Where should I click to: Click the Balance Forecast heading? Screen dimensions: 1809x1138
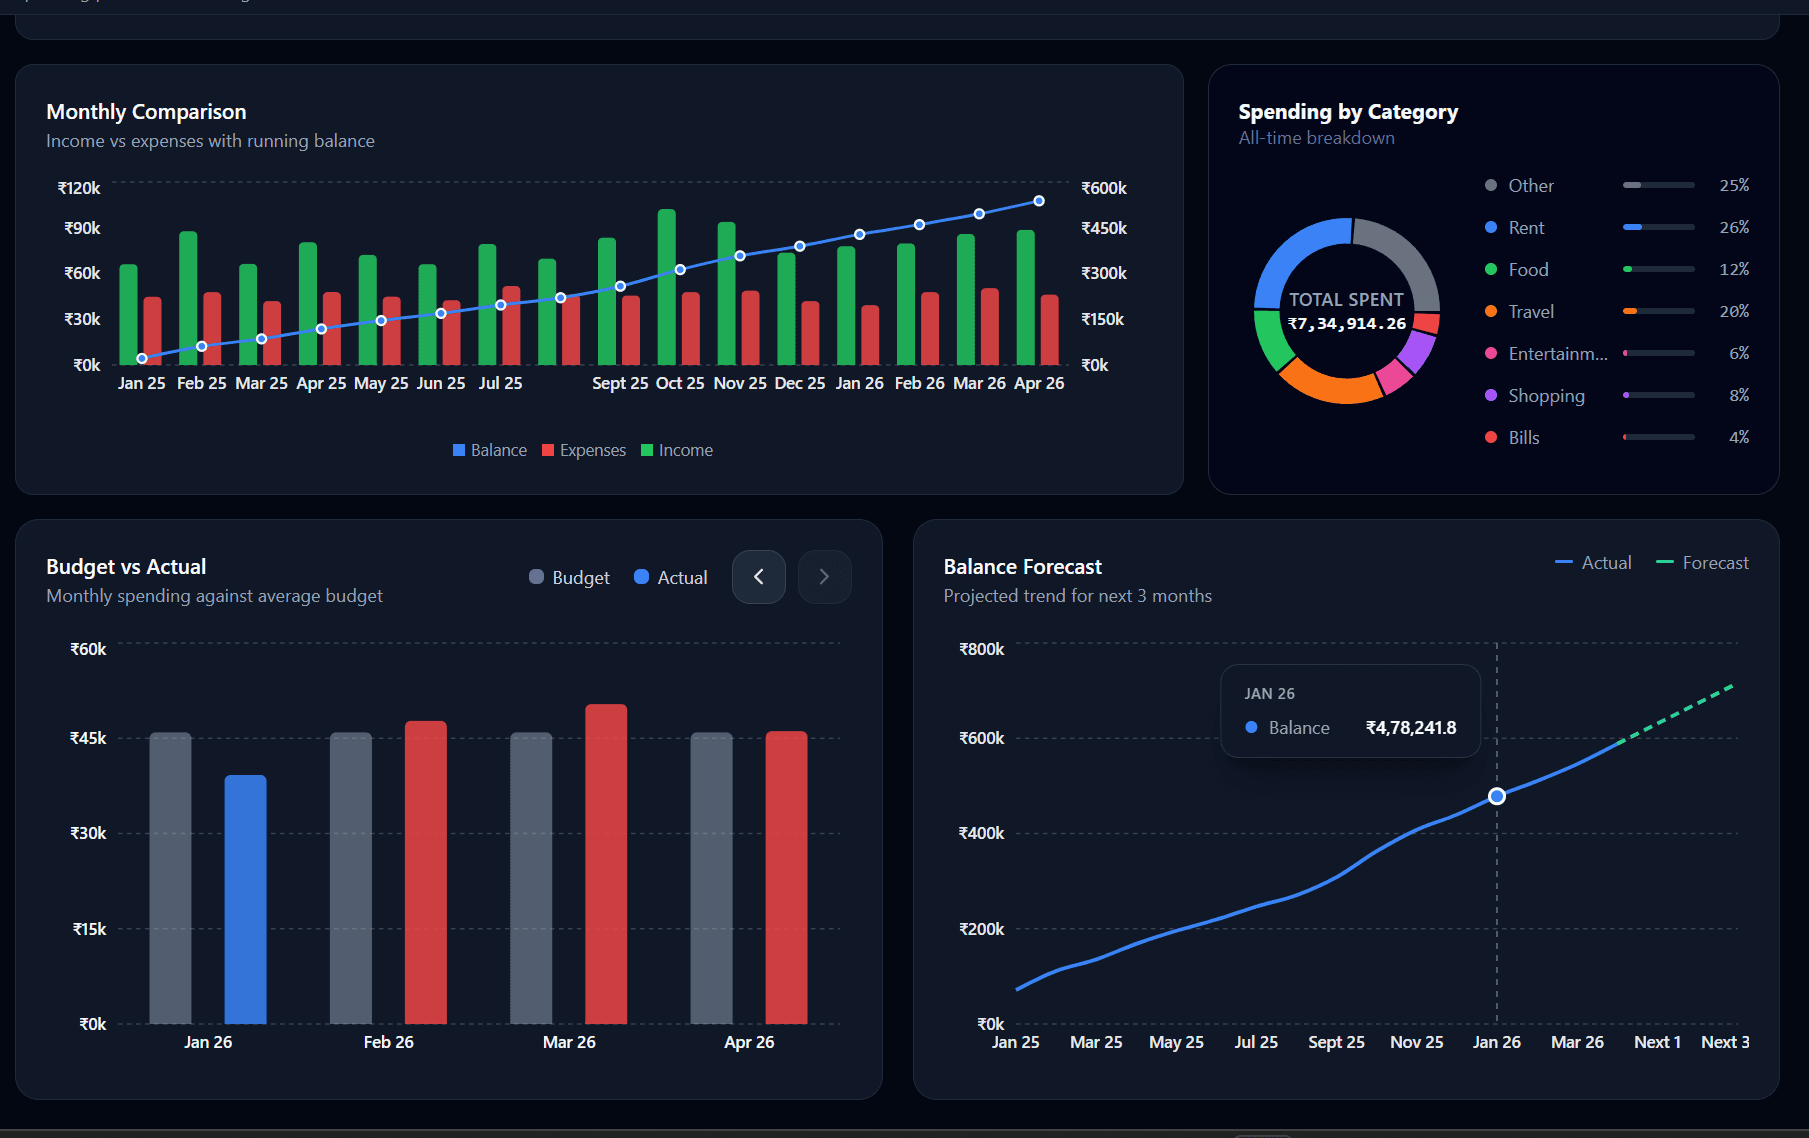(1023, 567)
